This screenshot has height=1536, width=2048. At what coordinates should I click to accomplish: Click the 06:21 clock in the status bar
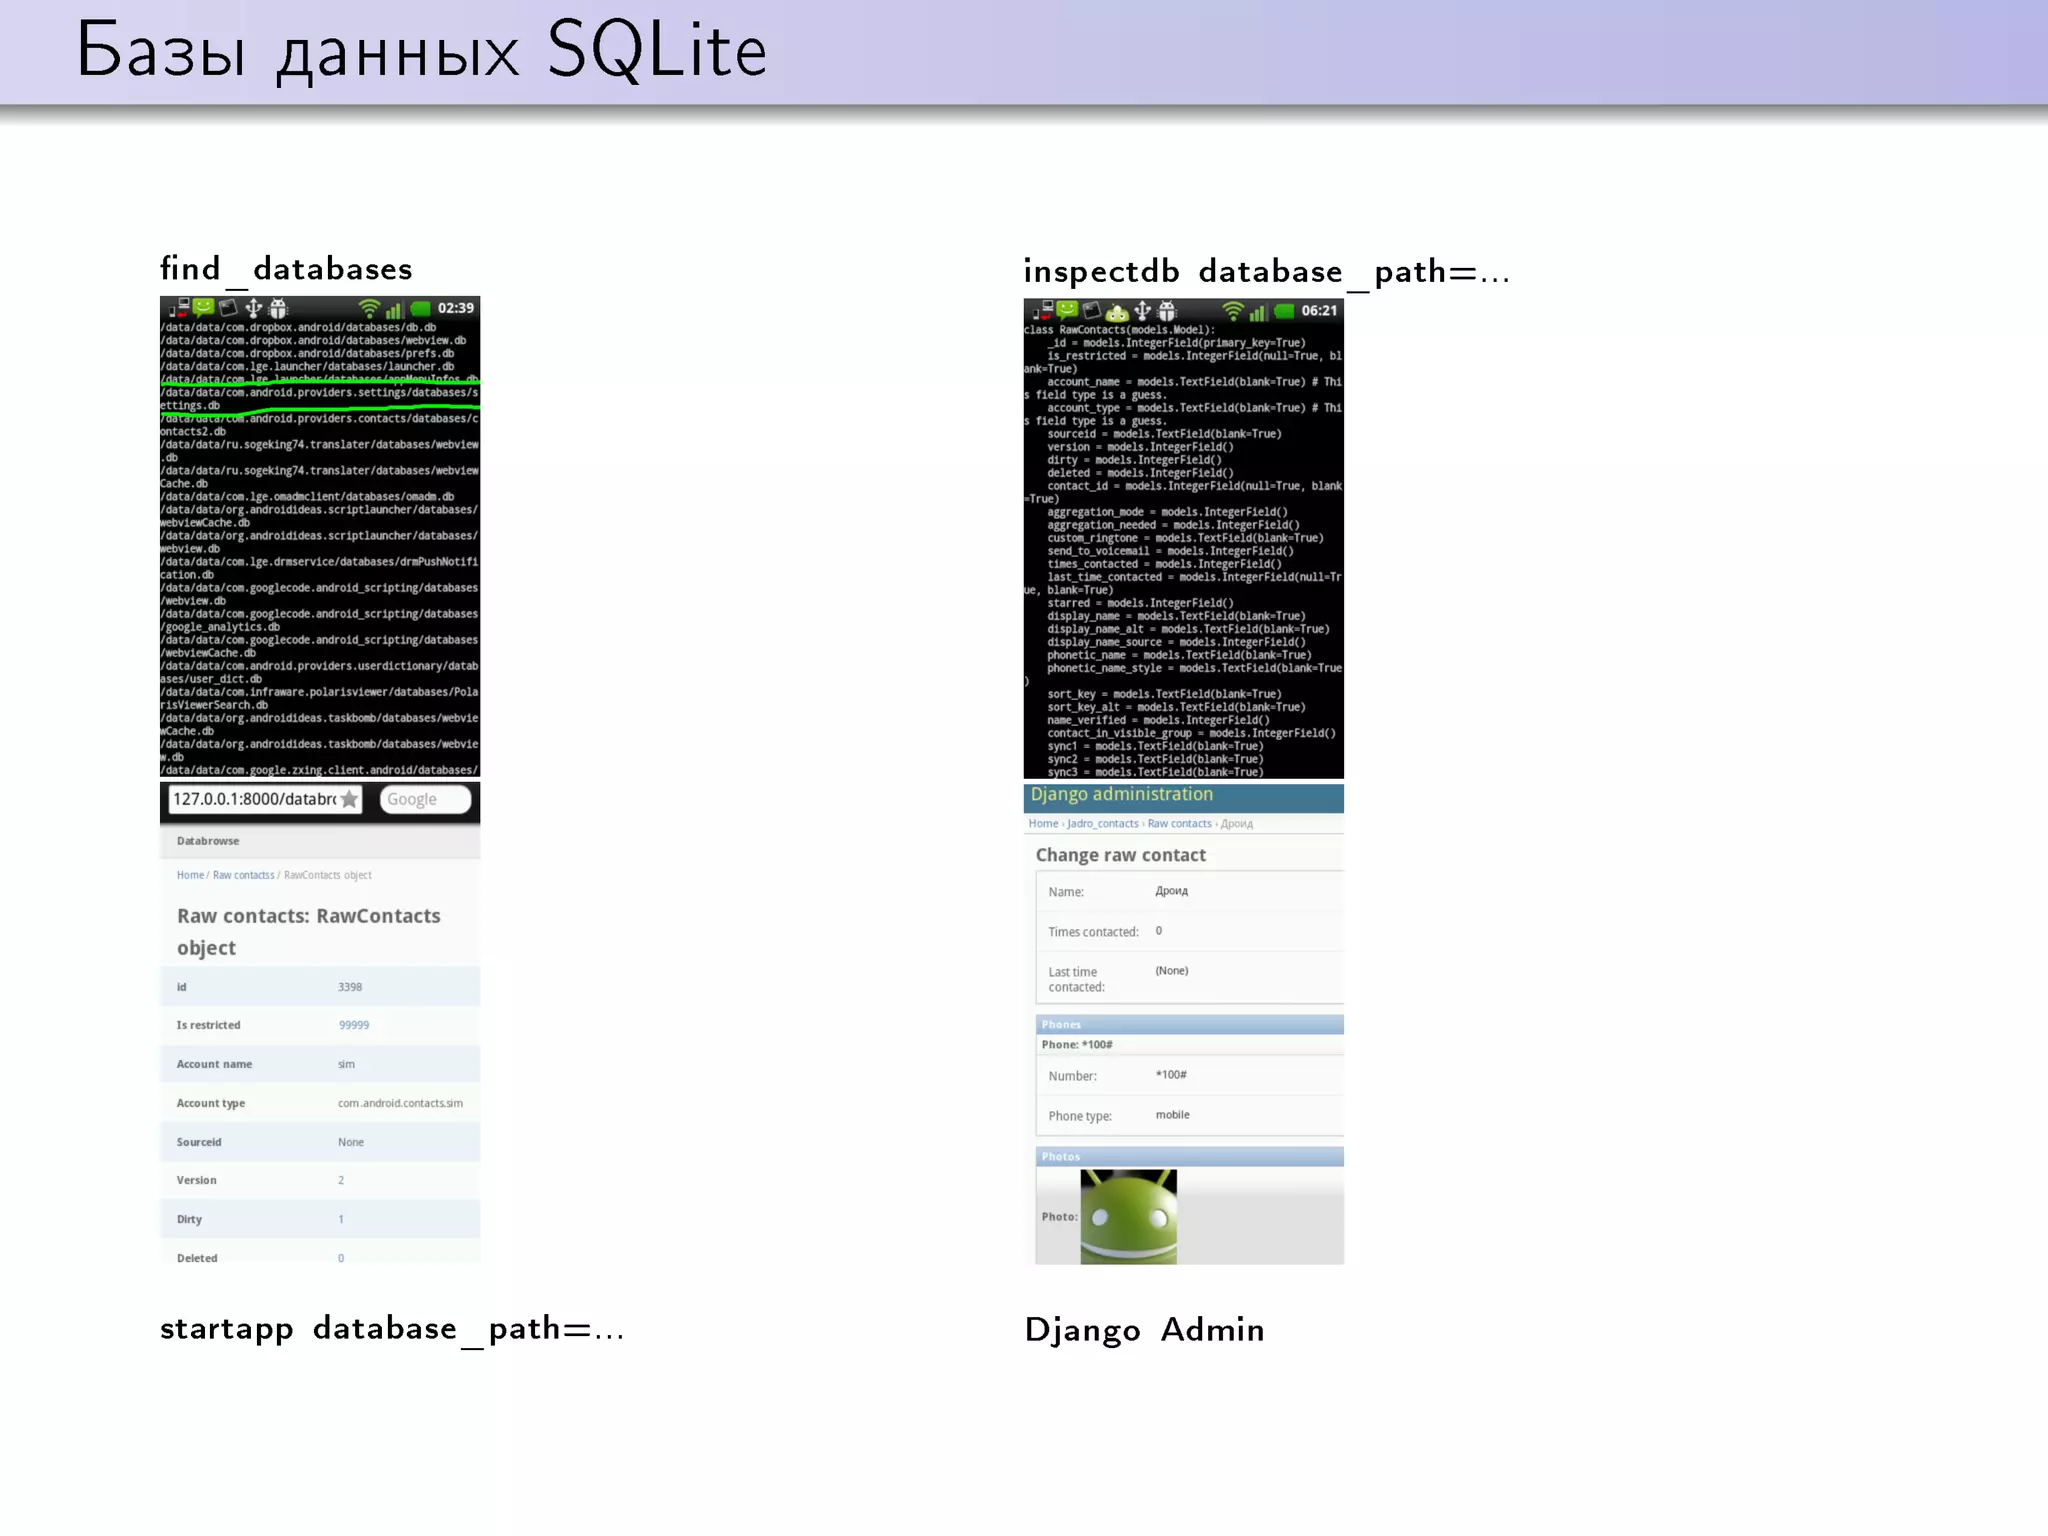(1319, 311)
